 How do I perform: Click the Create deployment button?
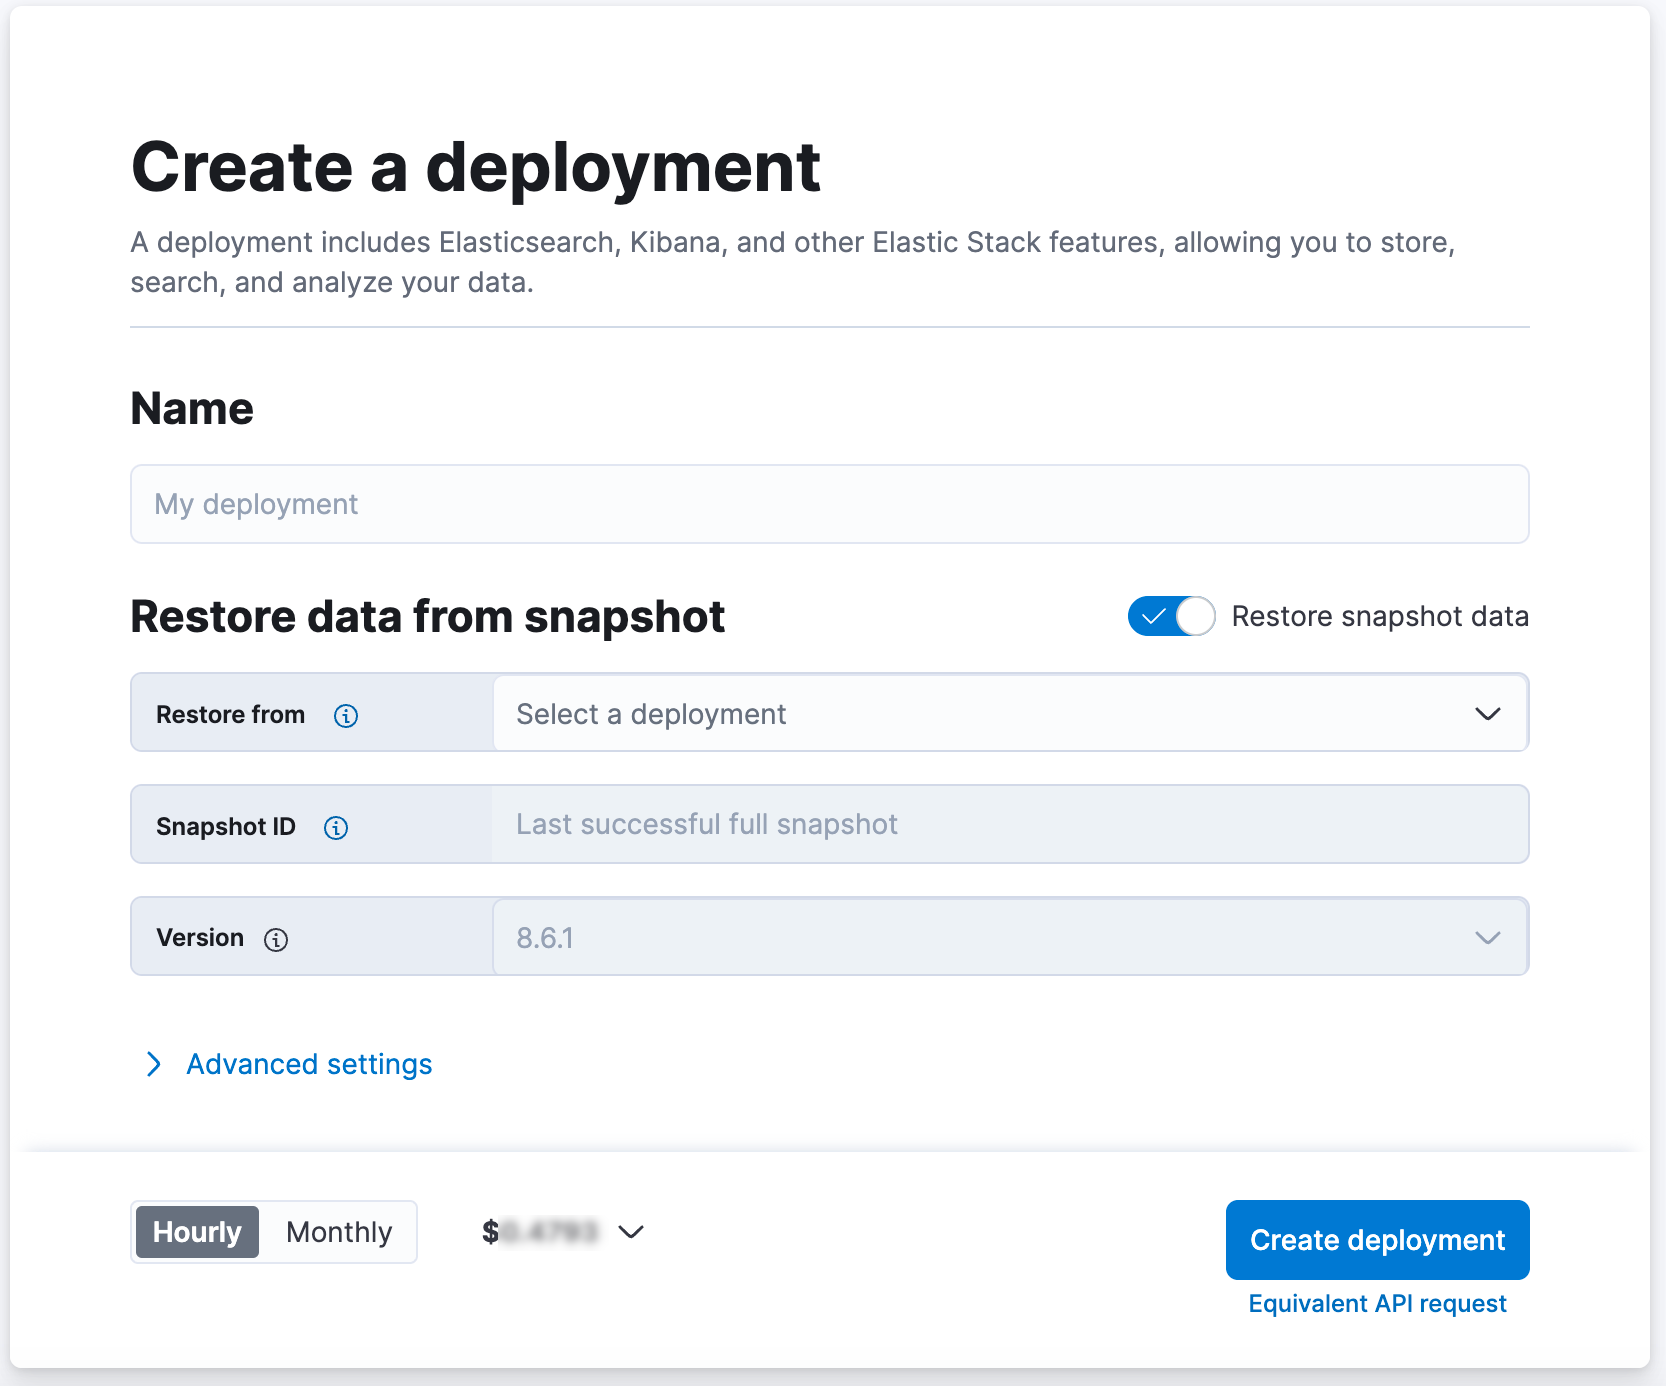(1377, 1240)
